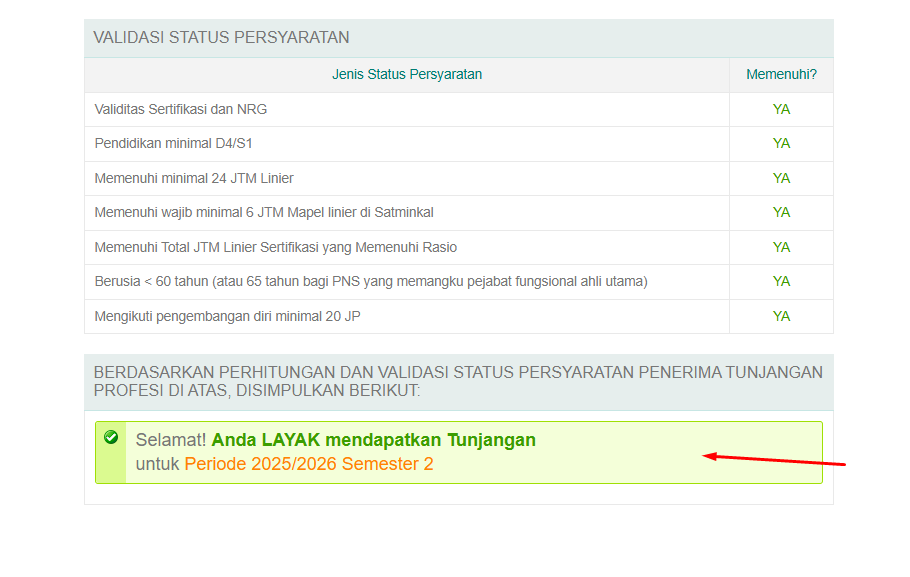Viewport: 910px width, 577px height.
Task: Click YA status for Validitas Sertifikasi
Action: (781, 109)
